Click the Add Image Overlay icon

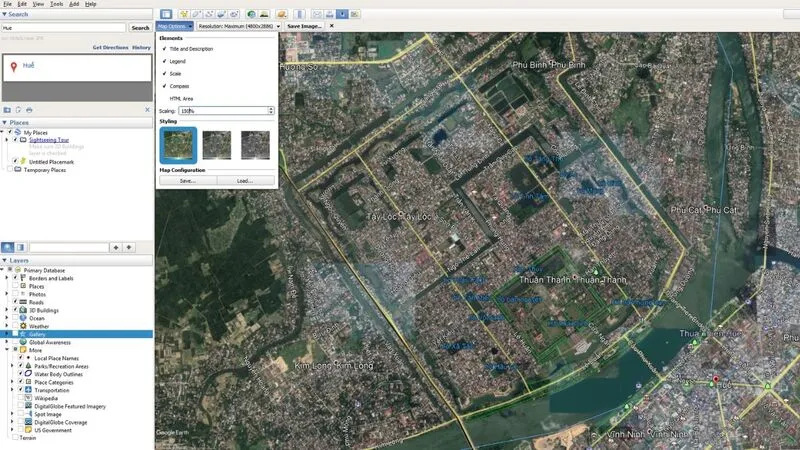221,14
